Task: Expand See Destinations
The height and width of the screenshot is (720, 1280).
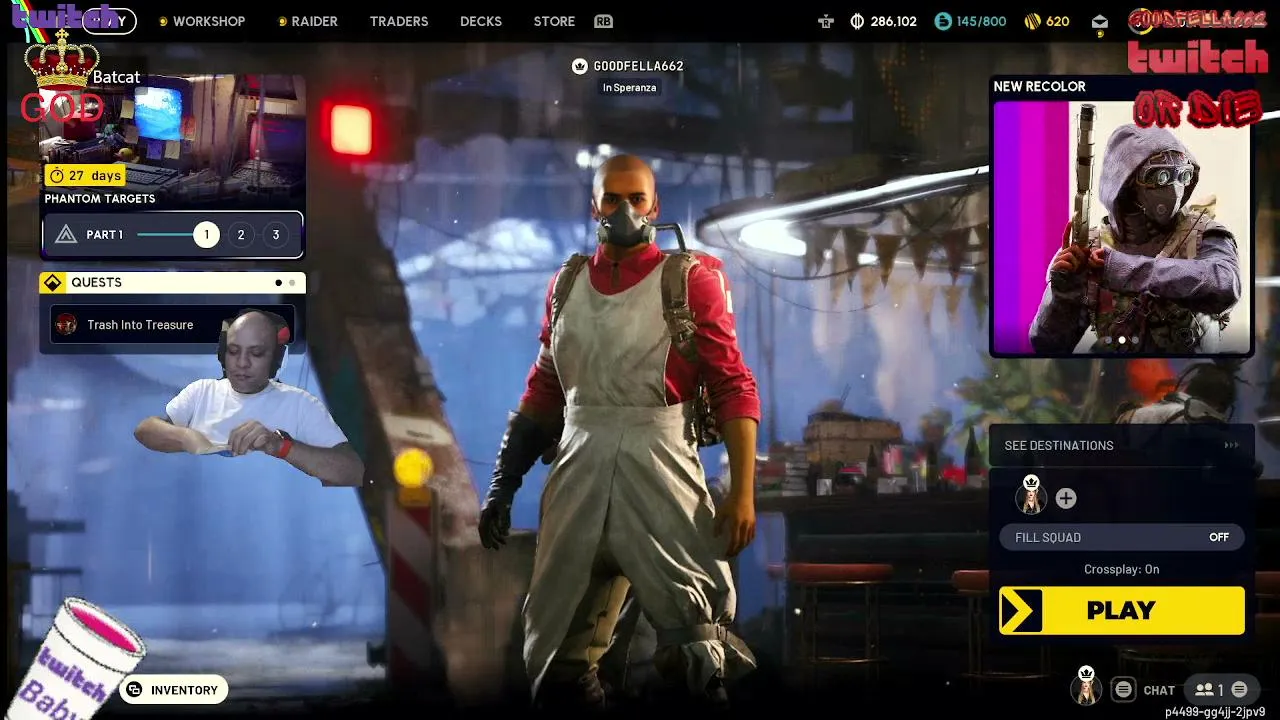Action: point(1121,446)
